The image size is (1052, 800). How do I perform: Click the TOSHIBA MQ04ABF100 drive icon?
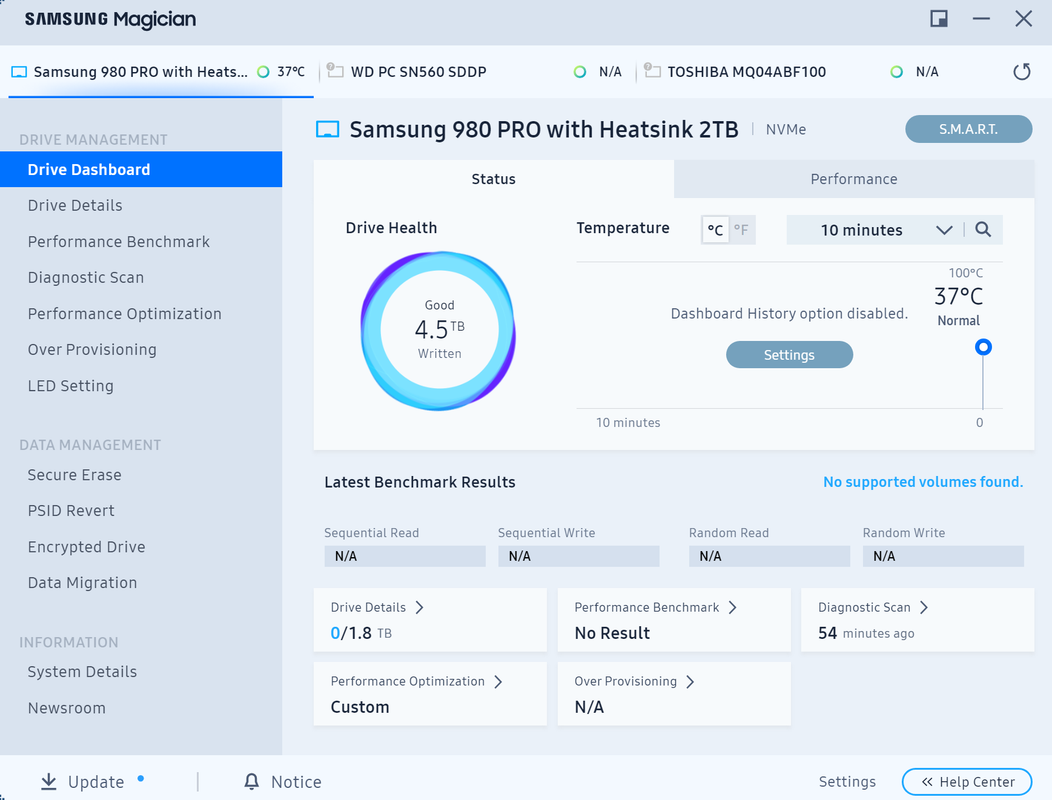point(652,70)
